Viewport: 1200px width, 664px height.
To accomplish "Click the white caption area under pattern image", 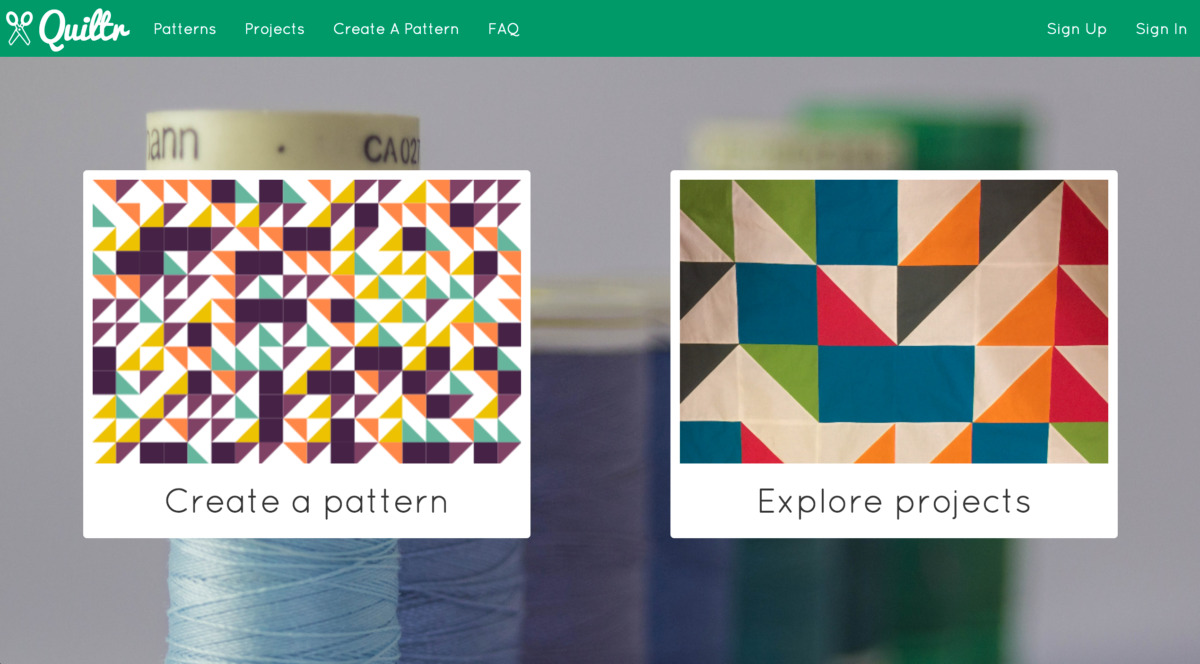I will click(x=307, y=500).
